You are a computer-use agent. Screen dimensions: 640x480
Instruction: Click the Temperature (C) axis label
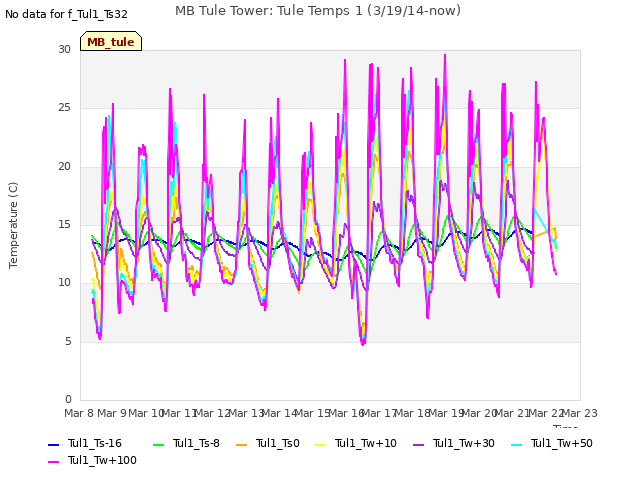[13, 225]
